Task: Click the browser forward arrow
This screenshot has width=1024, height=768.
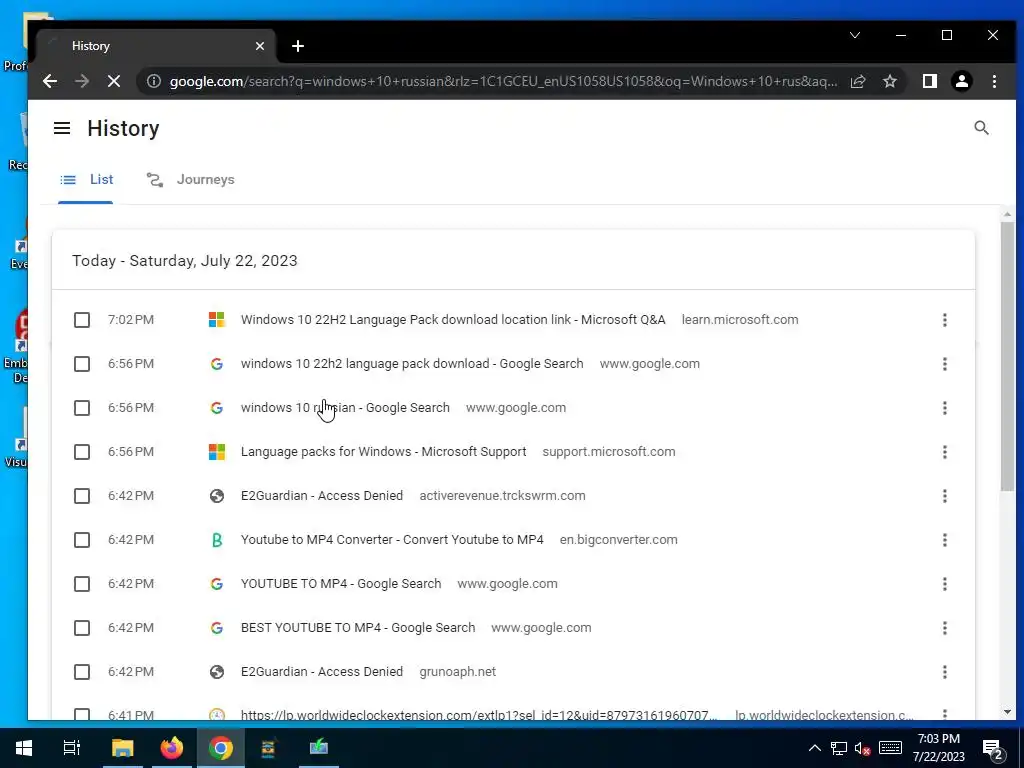Action: pos(82,81)
